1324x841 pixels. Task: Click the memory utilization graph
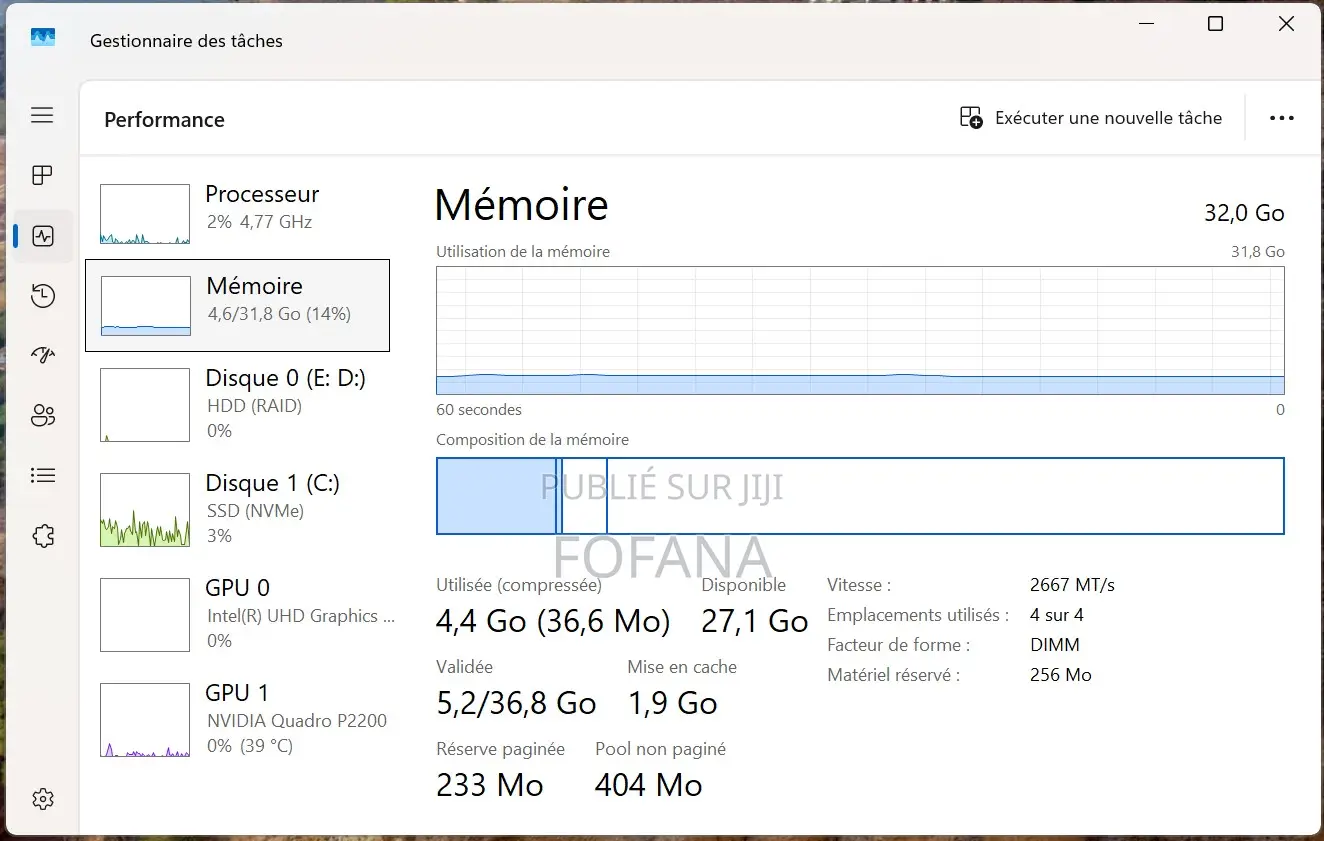click(x=860, y=330)
